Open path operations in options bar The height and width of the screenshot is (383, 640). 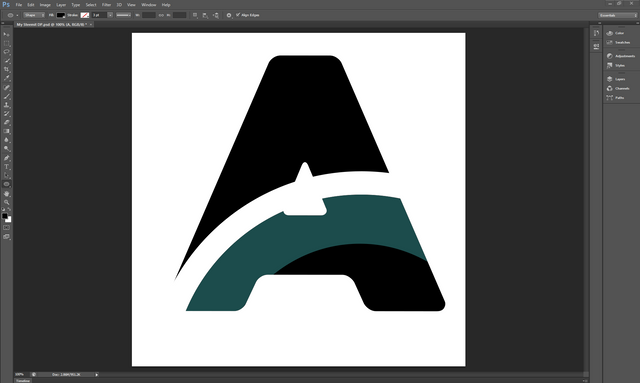coord(195,15)
